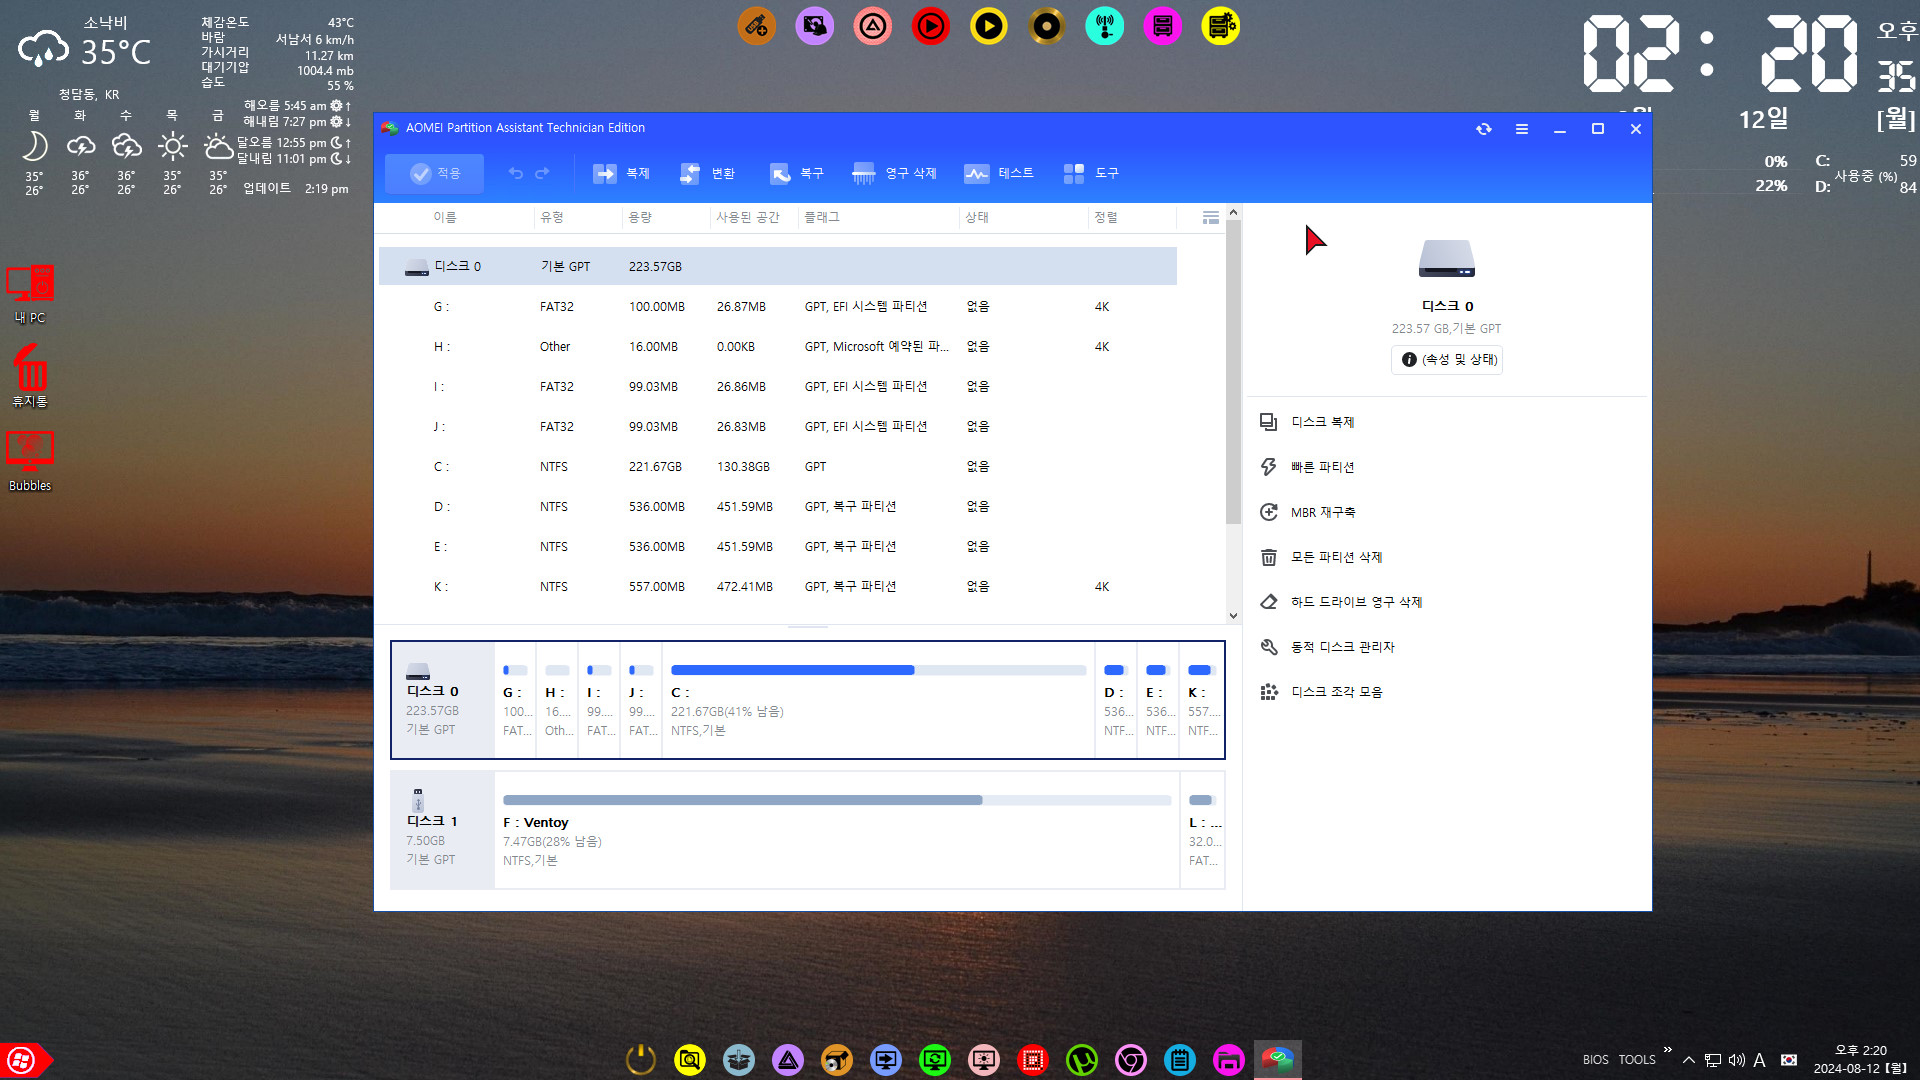Click scroll up arrow of partition list

(1233, 212)
